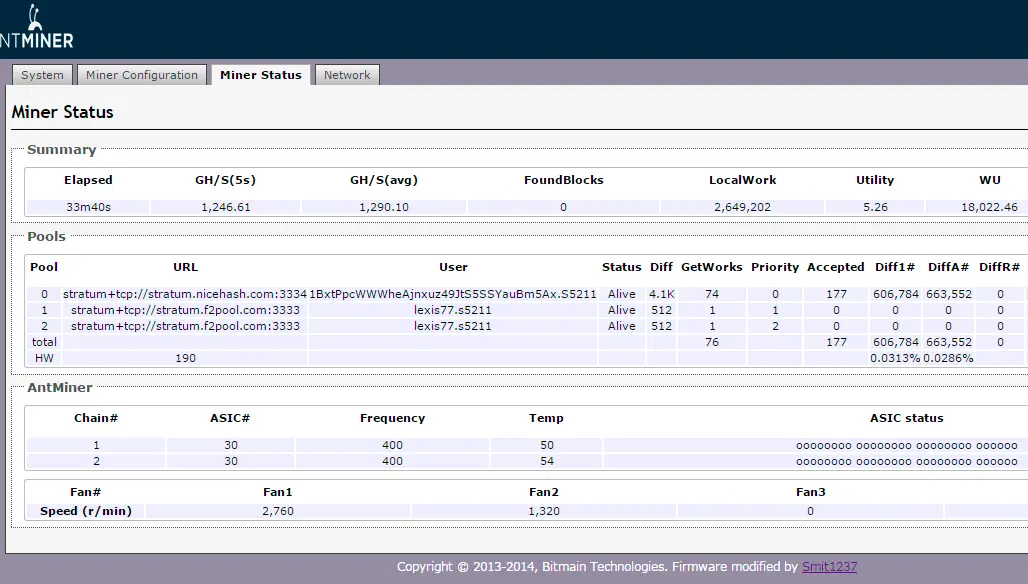
Task: Click the Fan1 speed "2,760"
Action: 278,511
